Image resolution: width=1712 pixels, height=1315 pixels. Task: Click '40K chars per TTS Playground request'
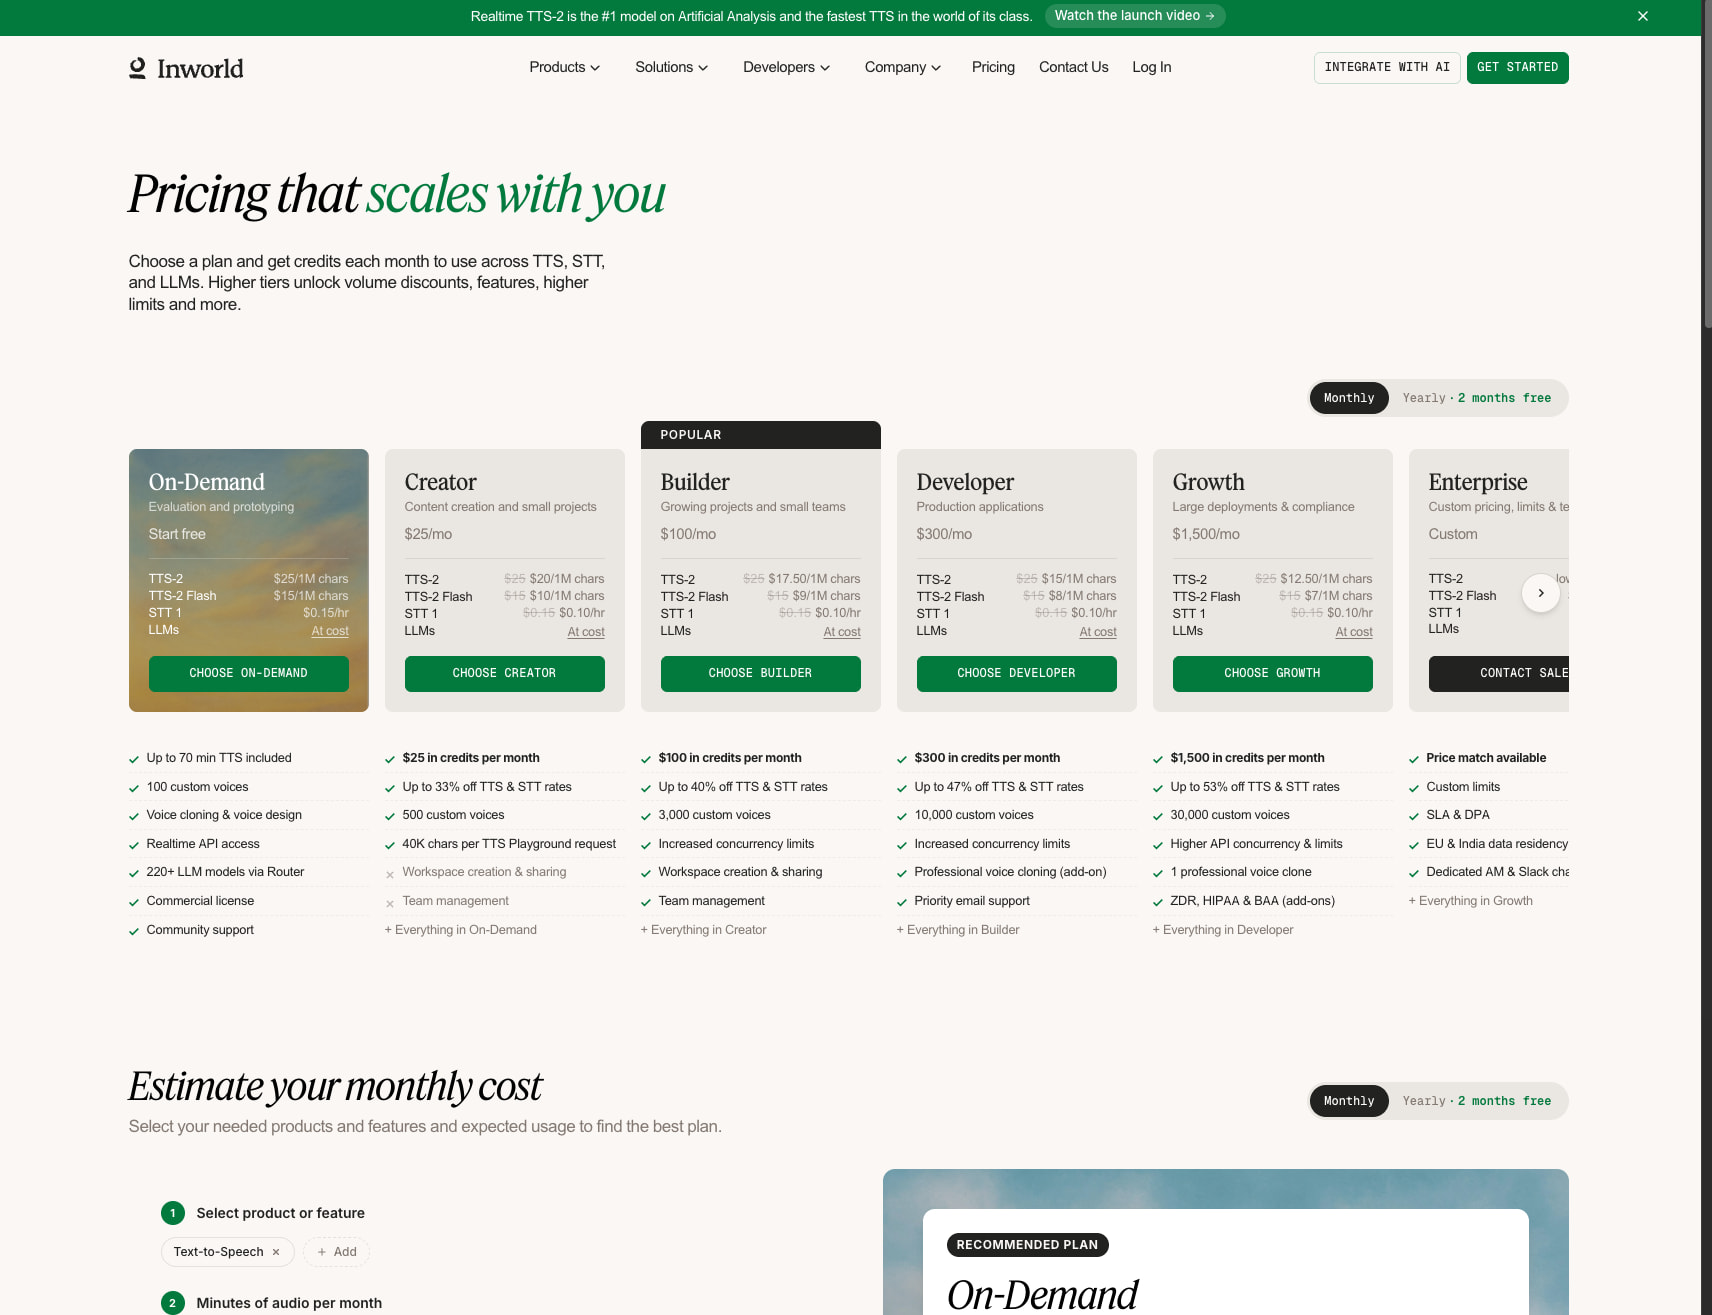pyautogui.click(x=509, y=844)
